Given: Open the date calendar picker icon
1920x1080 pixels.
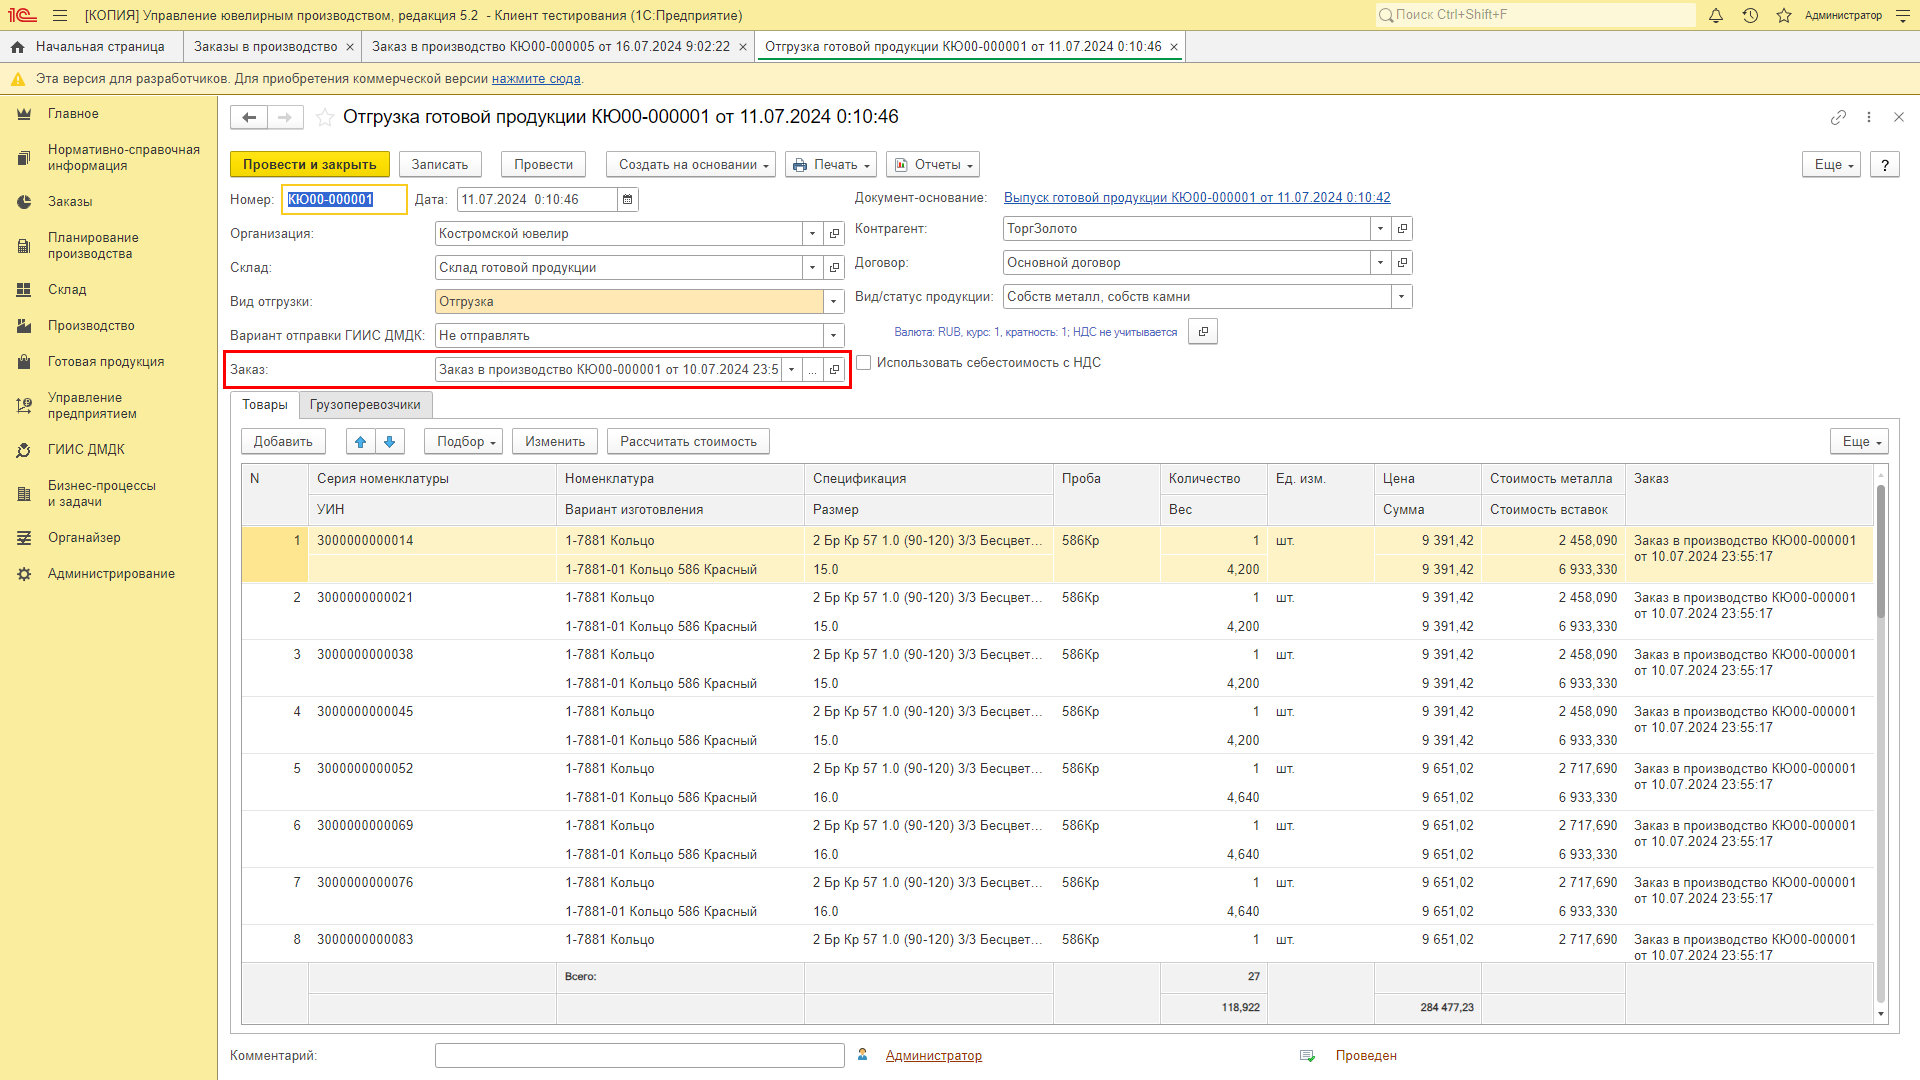Looking at the screenshot, I should (628, 200).
